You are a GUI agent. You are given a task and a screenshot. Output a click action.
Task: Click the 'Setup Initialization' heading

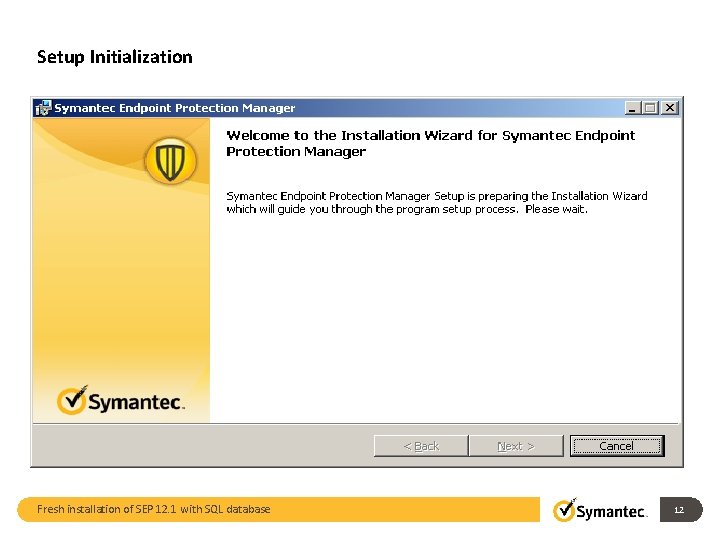tap(115, 57)
